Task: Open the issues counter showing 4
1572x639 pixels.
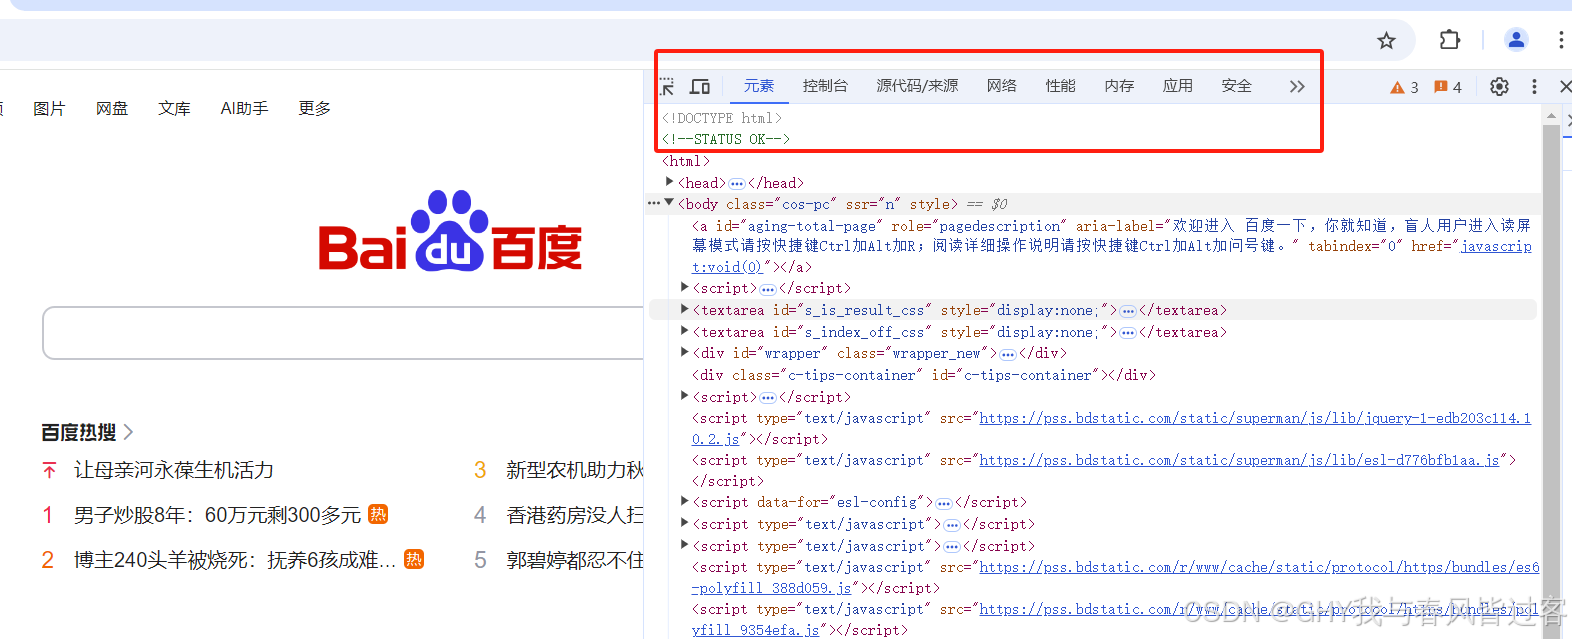Action: [x=1448, y=88]
